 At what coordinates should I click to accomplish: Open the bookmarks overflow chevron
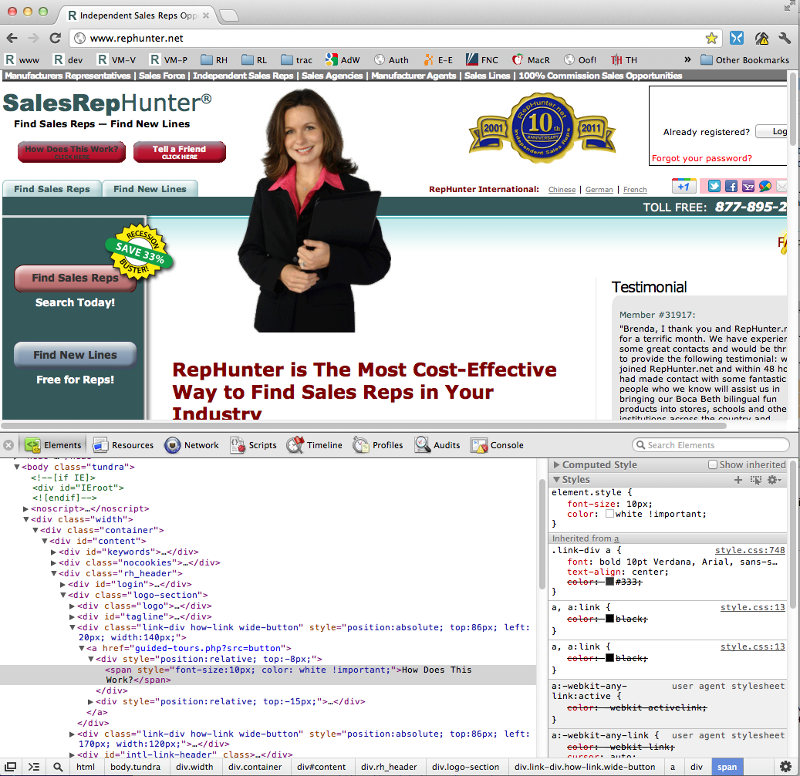(x=687, y=60)
